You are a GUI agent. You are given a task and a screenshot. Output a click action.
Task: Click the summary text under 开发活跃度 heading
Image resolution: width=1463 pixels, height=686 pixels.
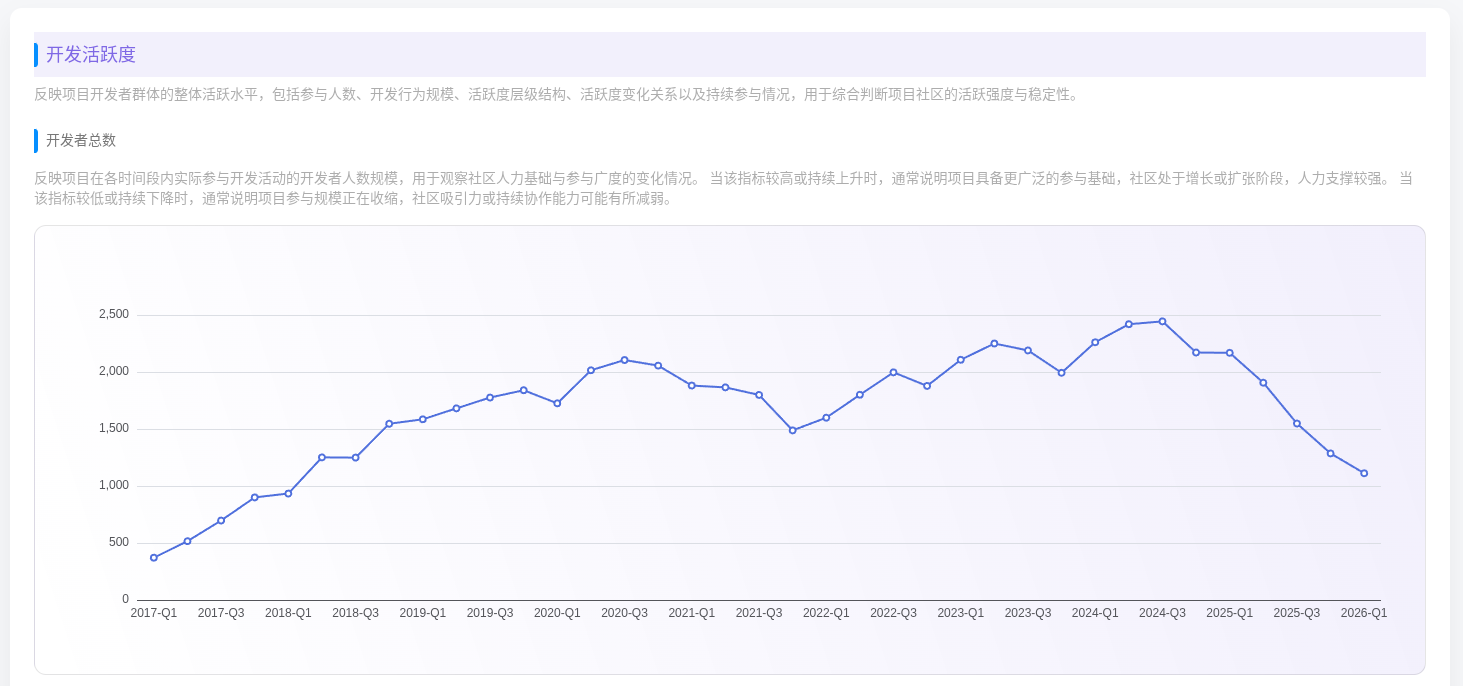pyautogui.click(x=557, y=95)
